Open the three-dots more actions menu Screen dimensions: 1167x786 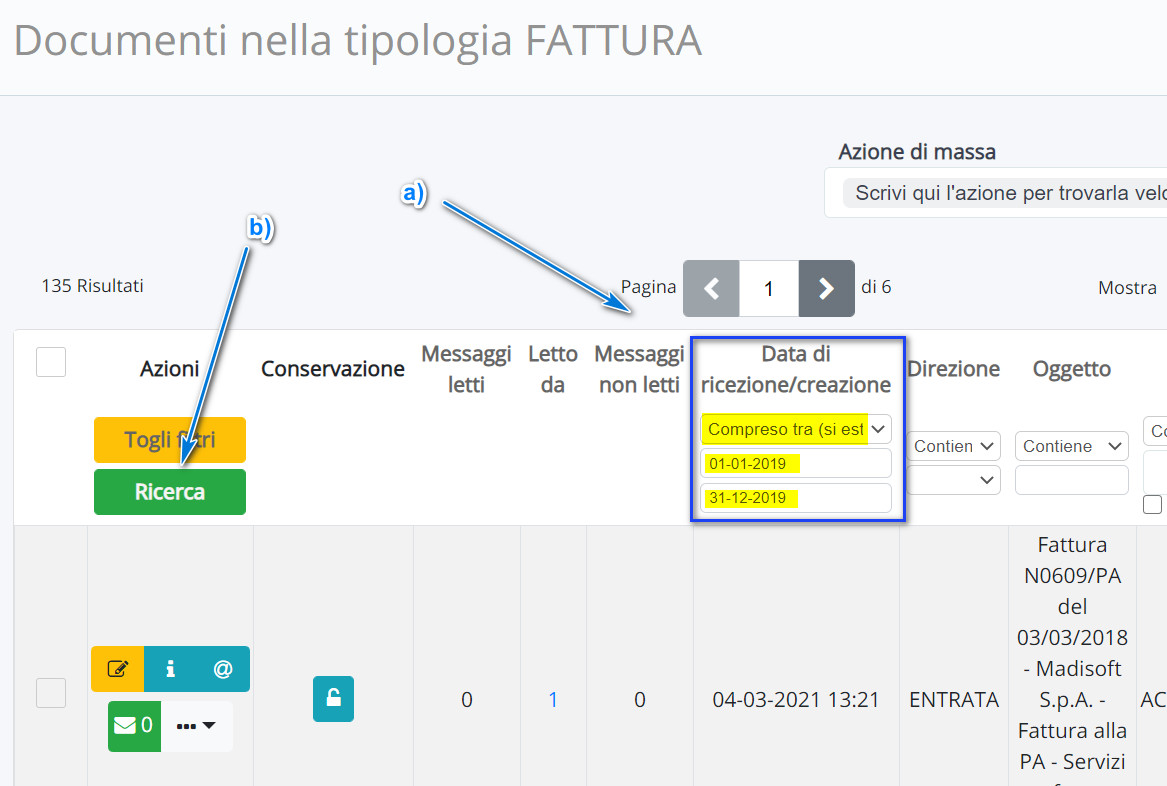(x=197, y=726)
